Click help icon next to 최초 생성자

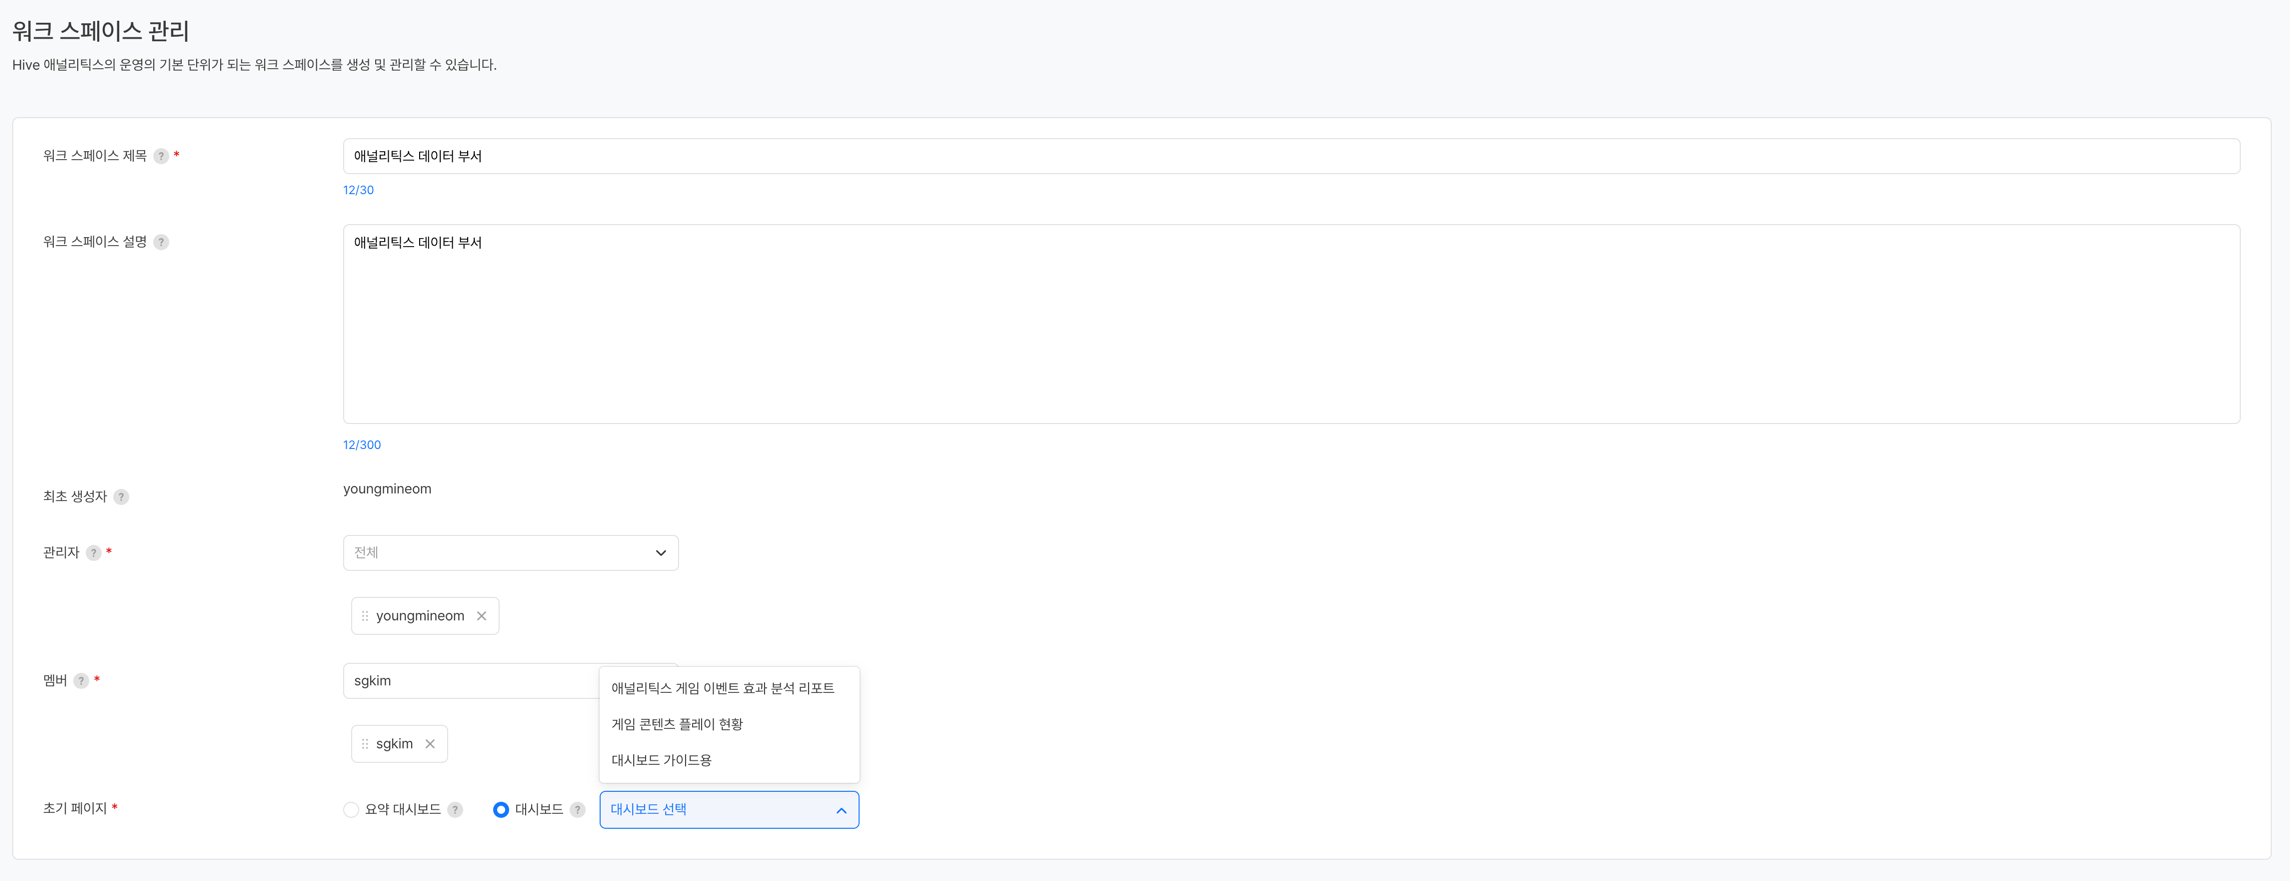(x=121, y=497)
